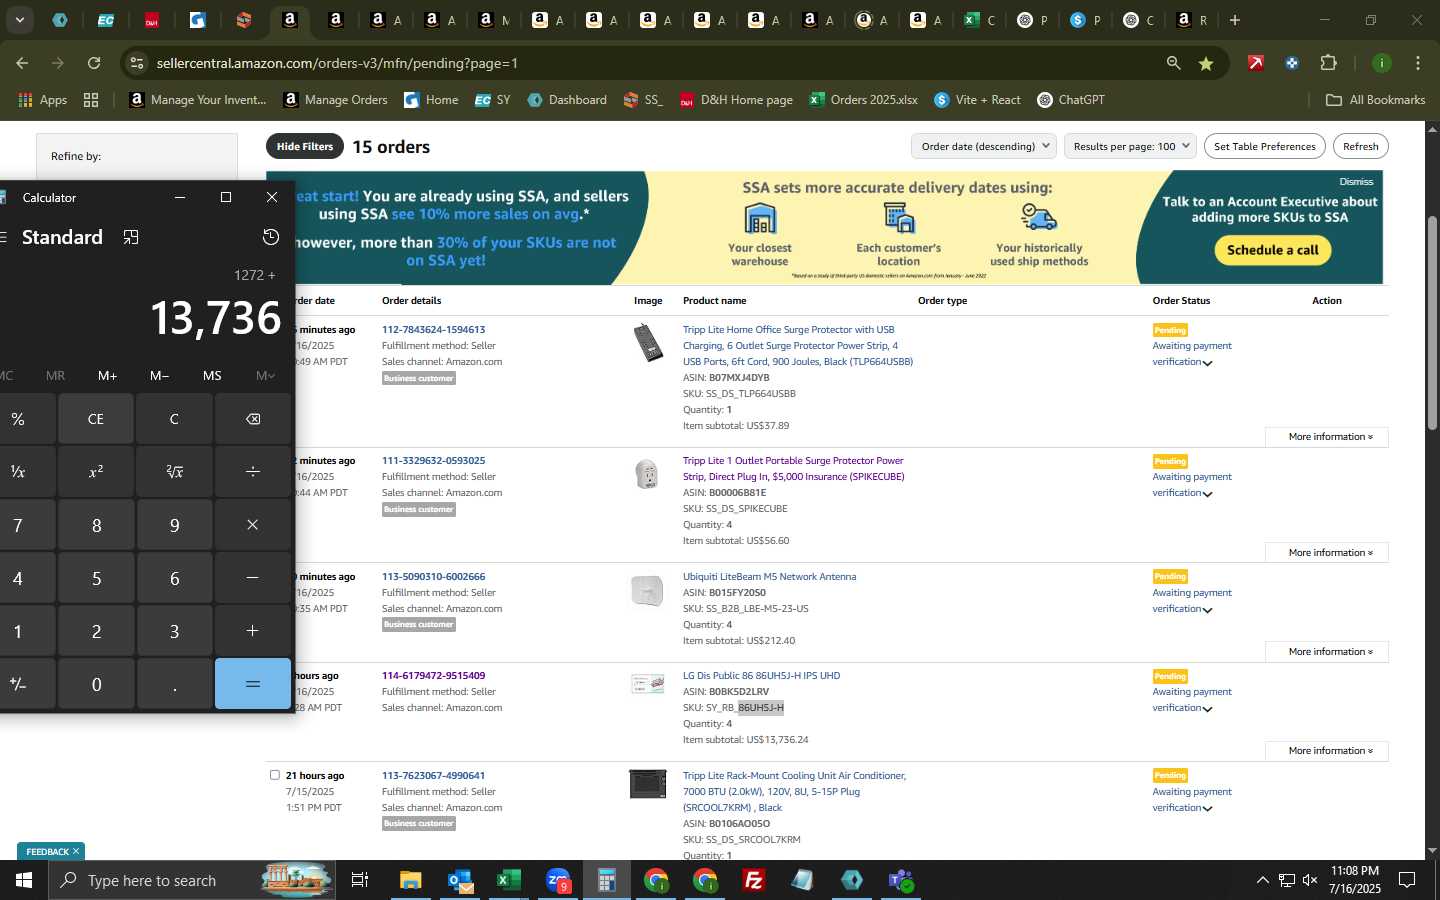Open Windows notification center
This screenshot has width=1440, height=900.
coord(1406,880)
